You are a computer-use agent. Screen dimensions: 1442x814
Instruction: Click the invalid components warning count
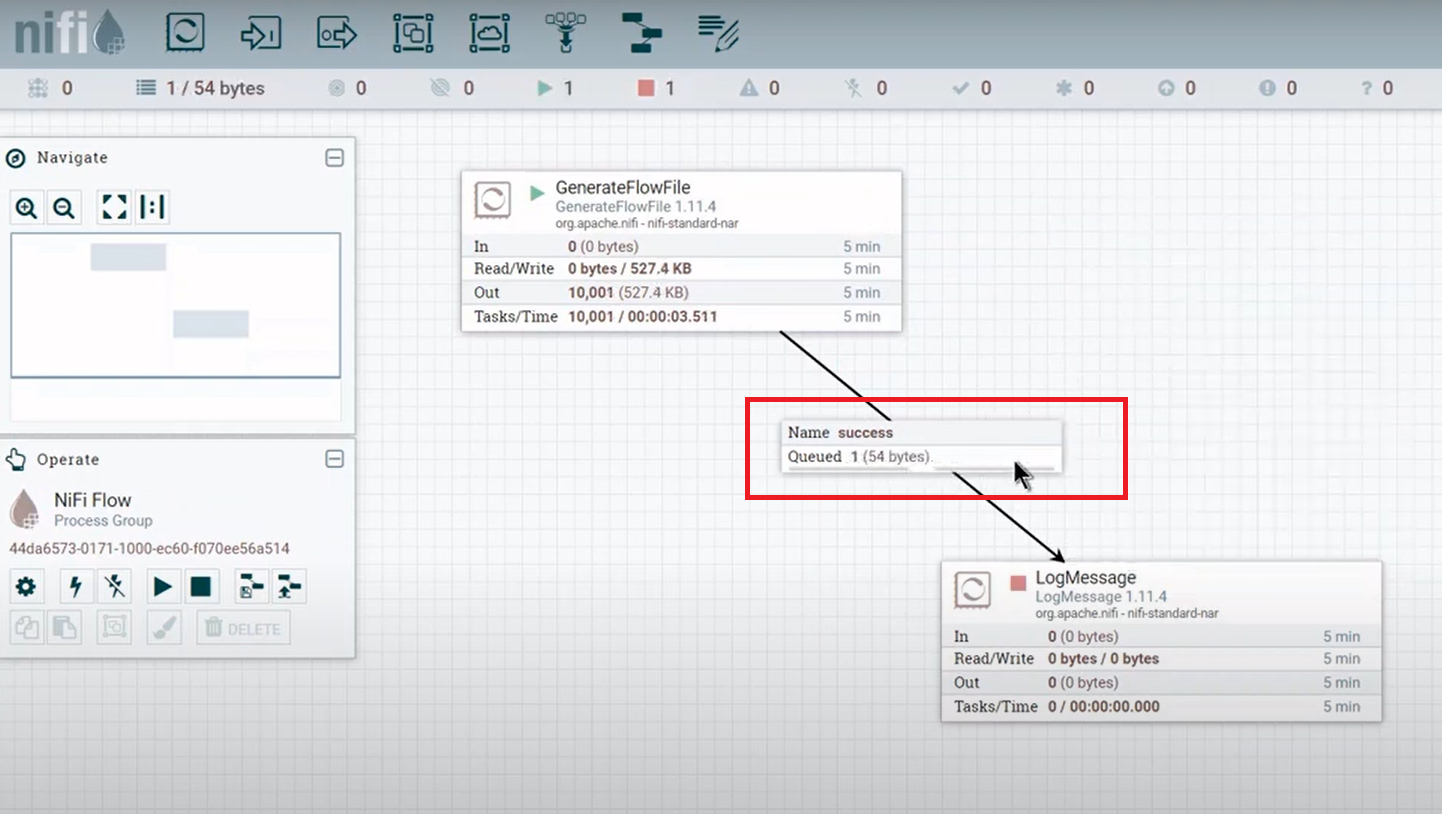[759, 88]
